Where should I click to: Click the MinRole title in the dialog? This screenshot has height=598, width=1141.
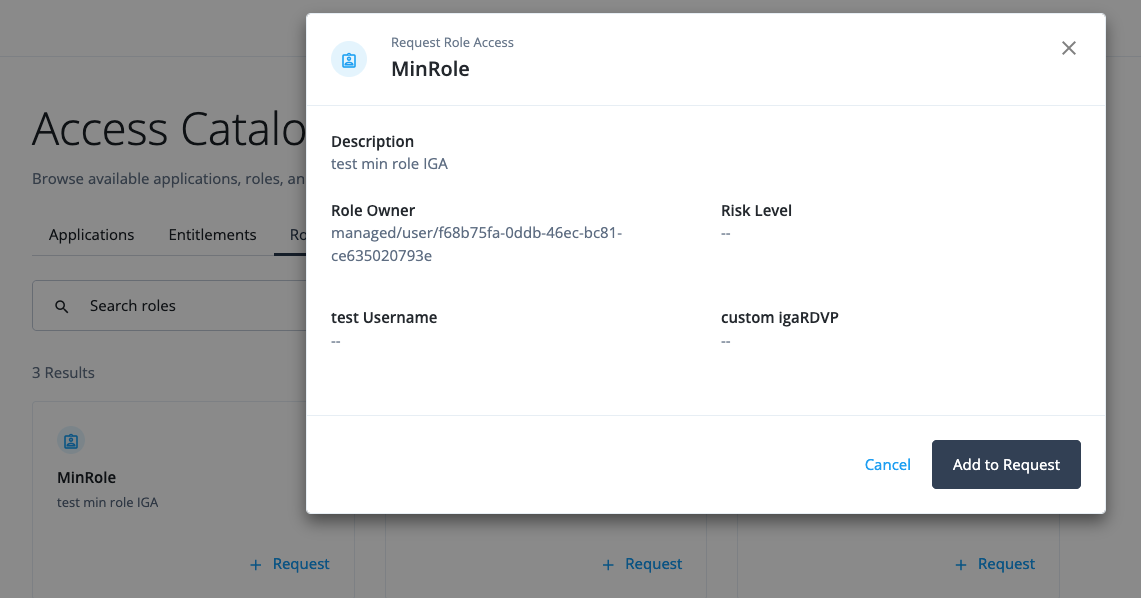(430, 69)
